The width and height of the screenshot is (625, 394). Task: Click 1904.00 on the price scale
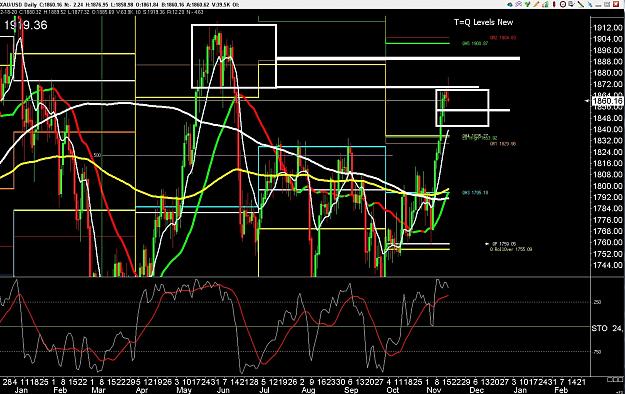point(608,39)
